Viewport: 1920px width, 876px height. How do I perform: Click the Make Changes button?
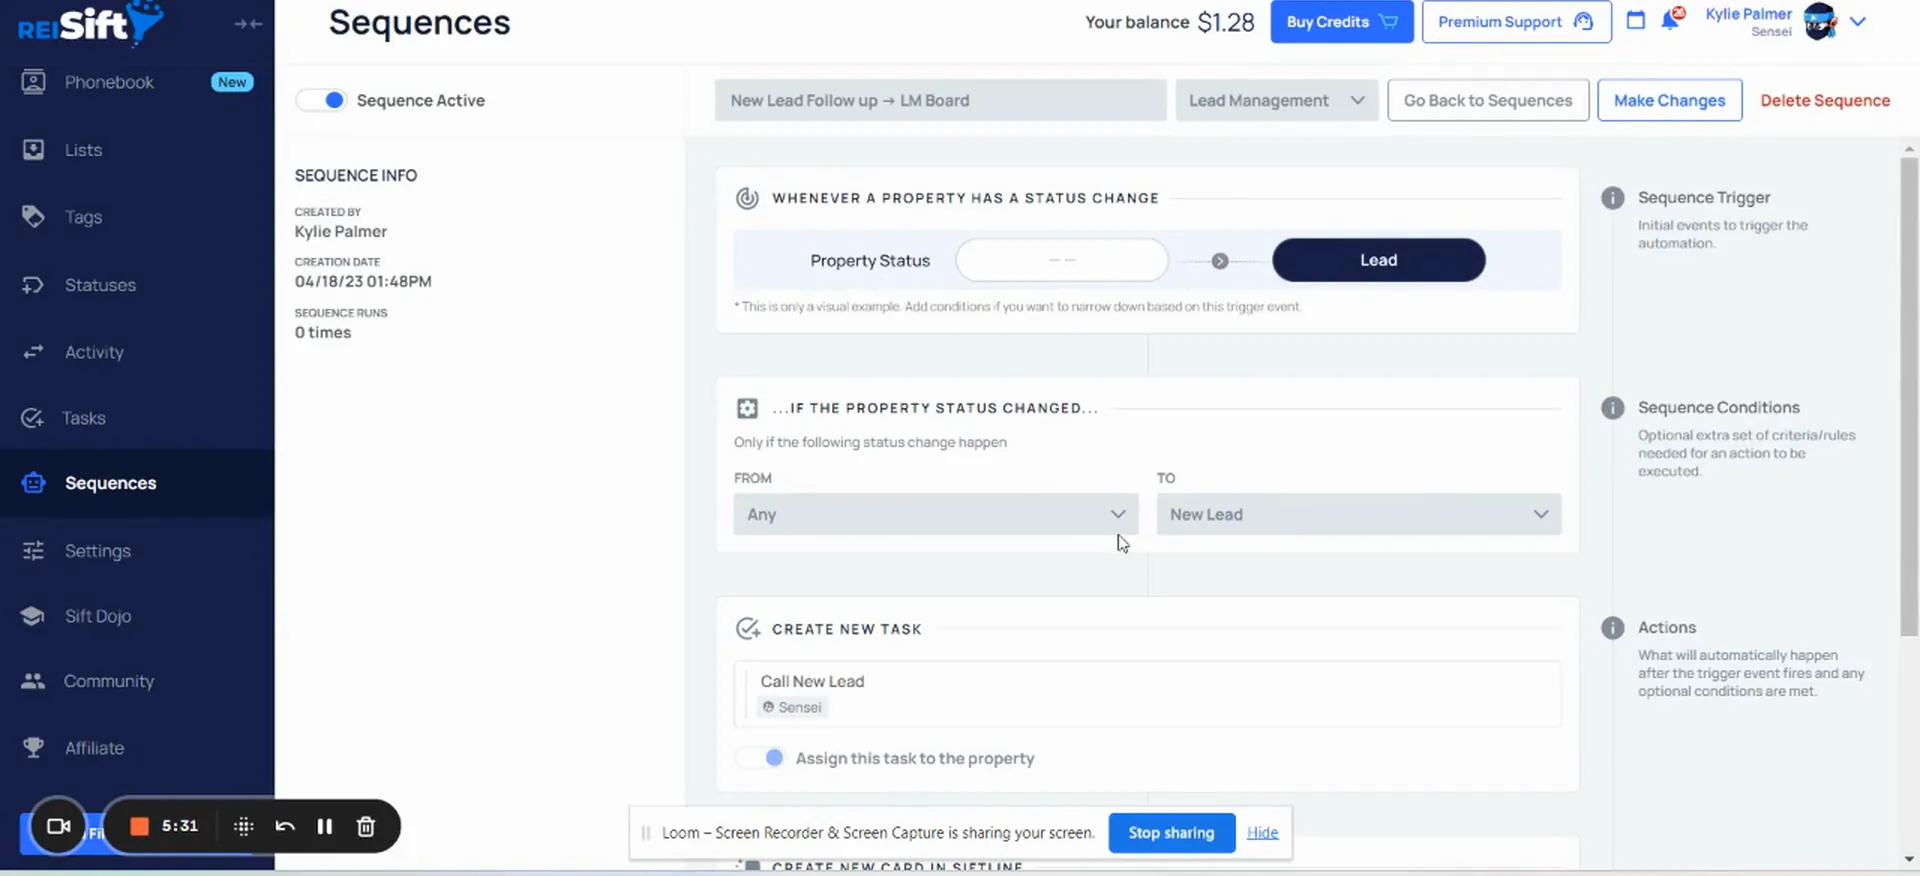(1669, 100)
